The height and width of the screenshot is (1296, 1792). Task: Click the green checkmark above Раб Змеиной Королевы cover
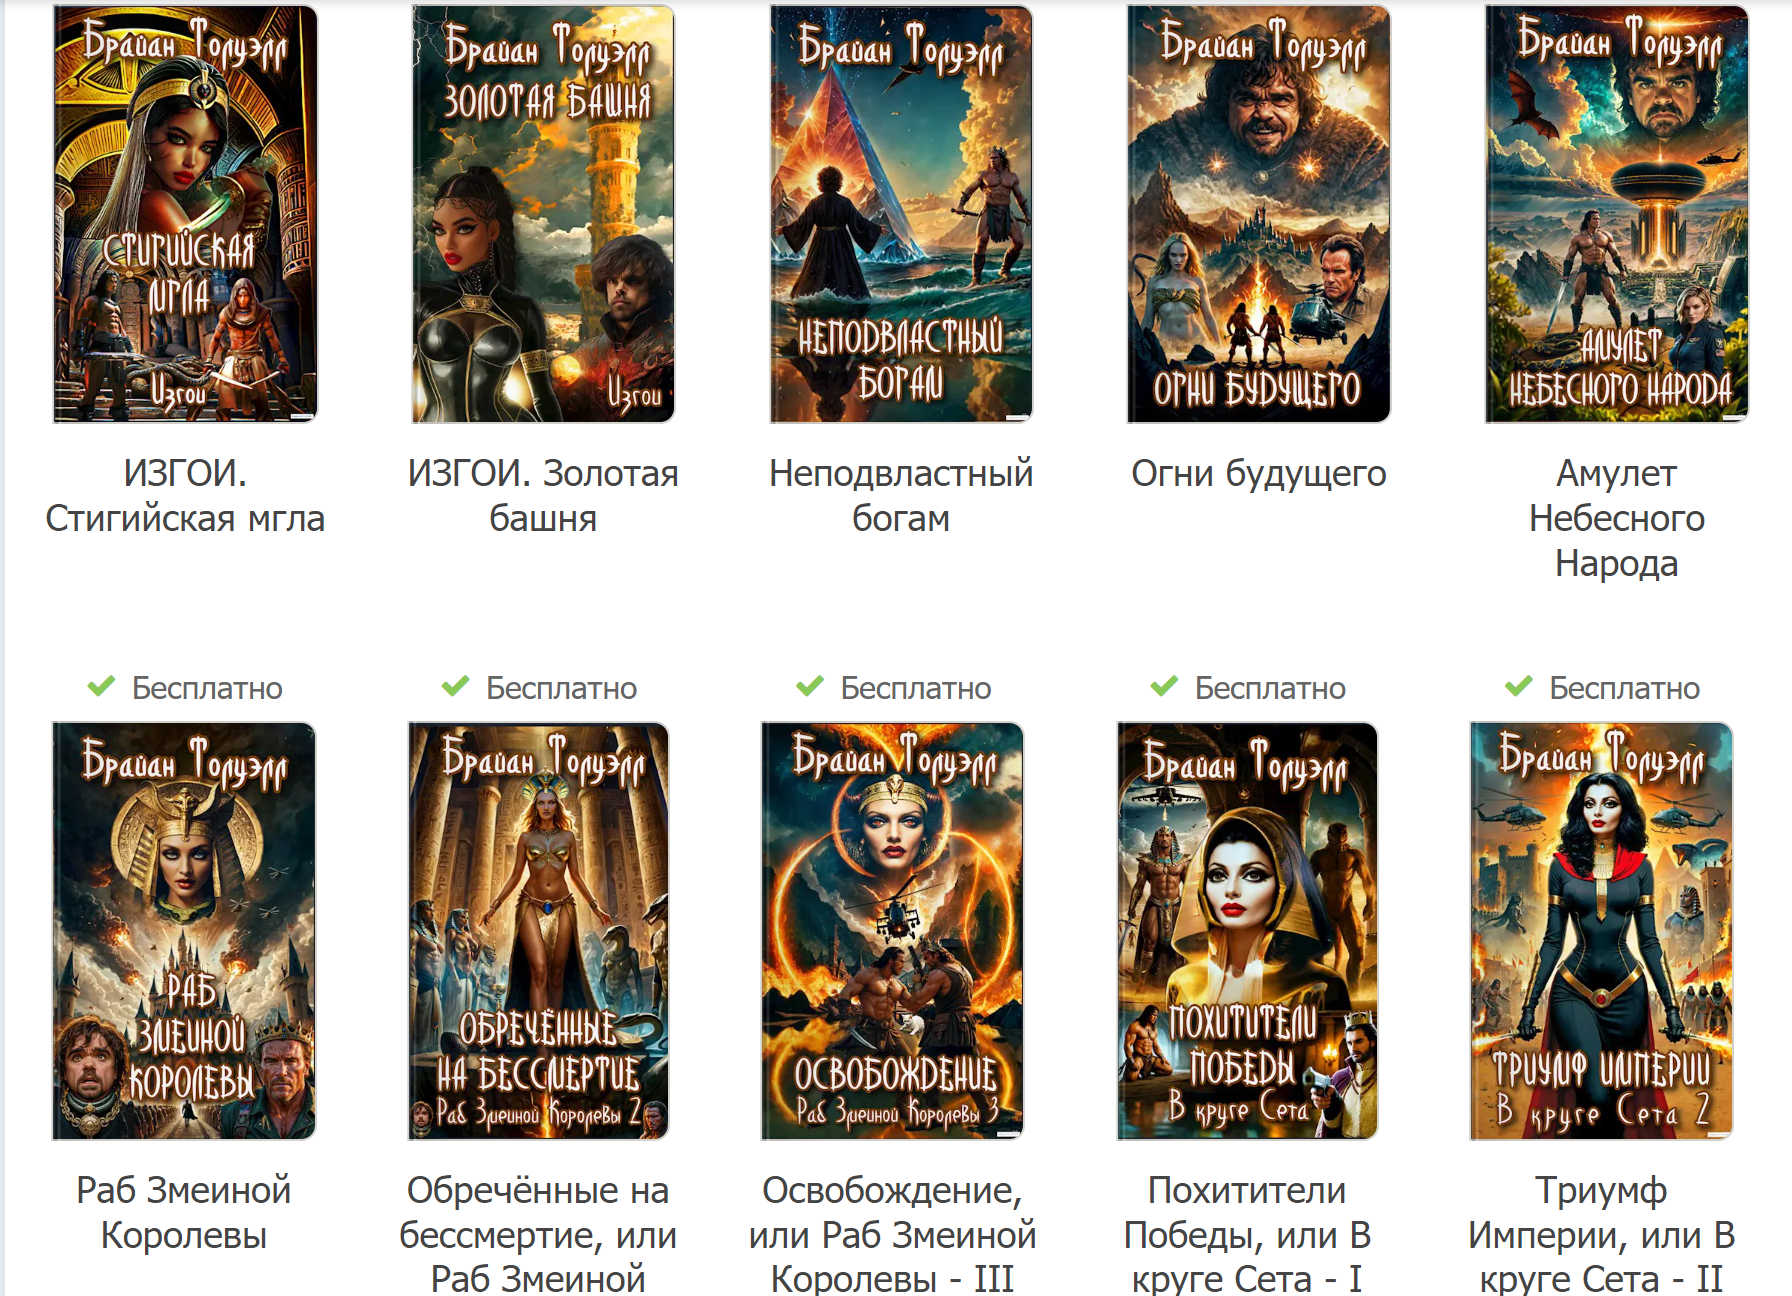(x=101, y=687)
